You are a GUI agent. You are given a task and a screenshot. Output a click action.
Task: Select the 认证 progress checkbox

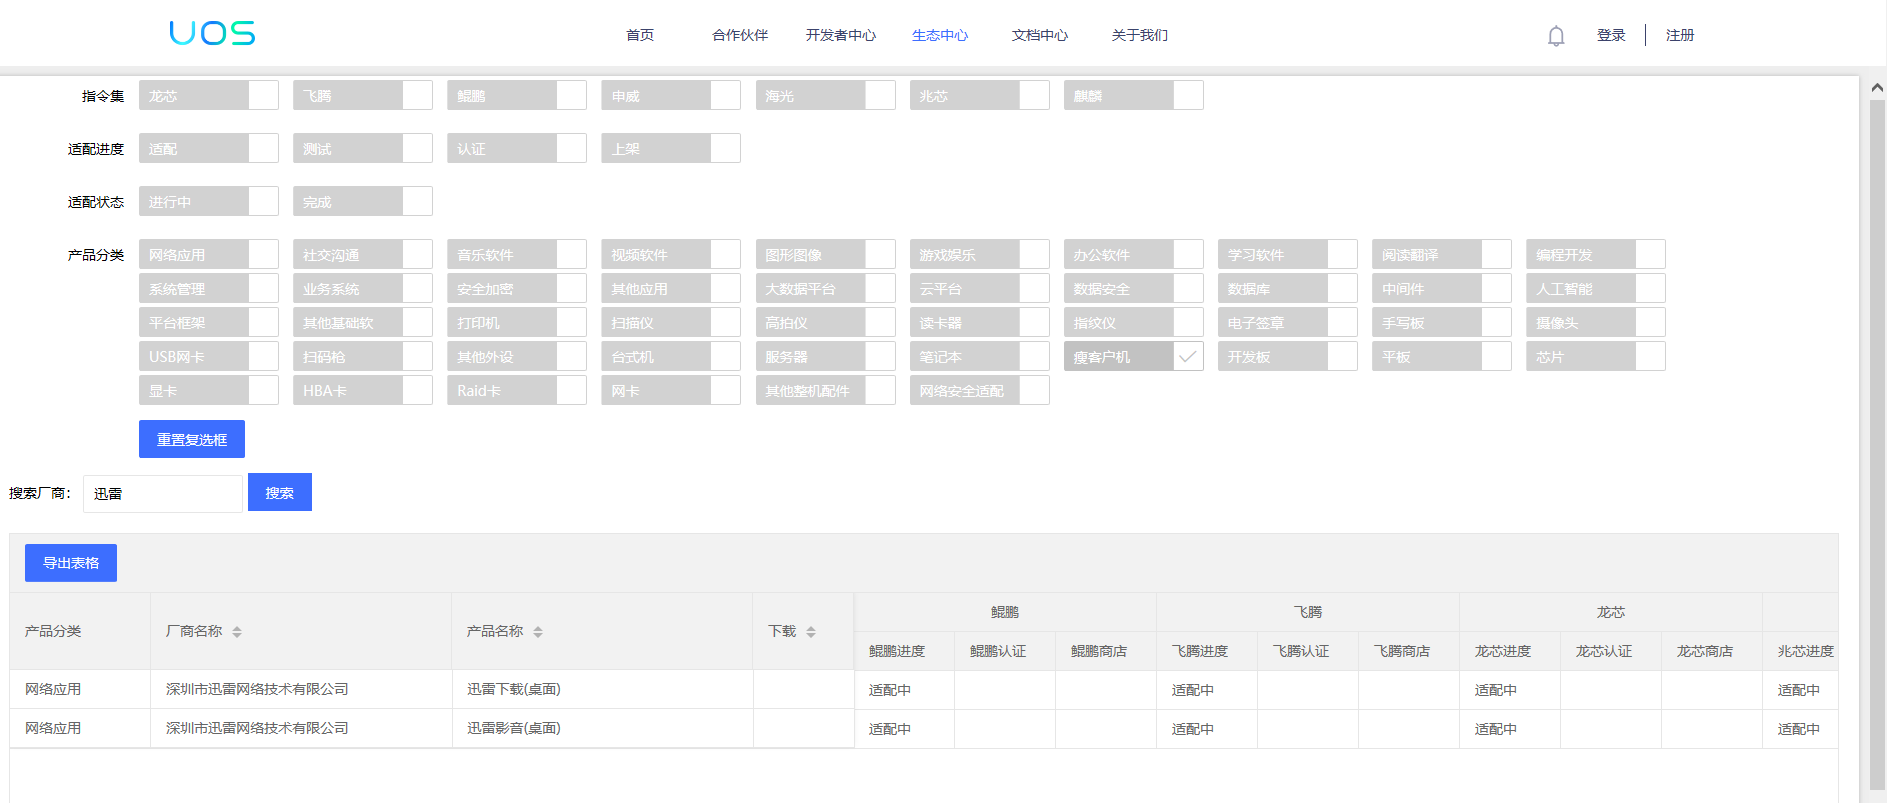pos(572,149)
